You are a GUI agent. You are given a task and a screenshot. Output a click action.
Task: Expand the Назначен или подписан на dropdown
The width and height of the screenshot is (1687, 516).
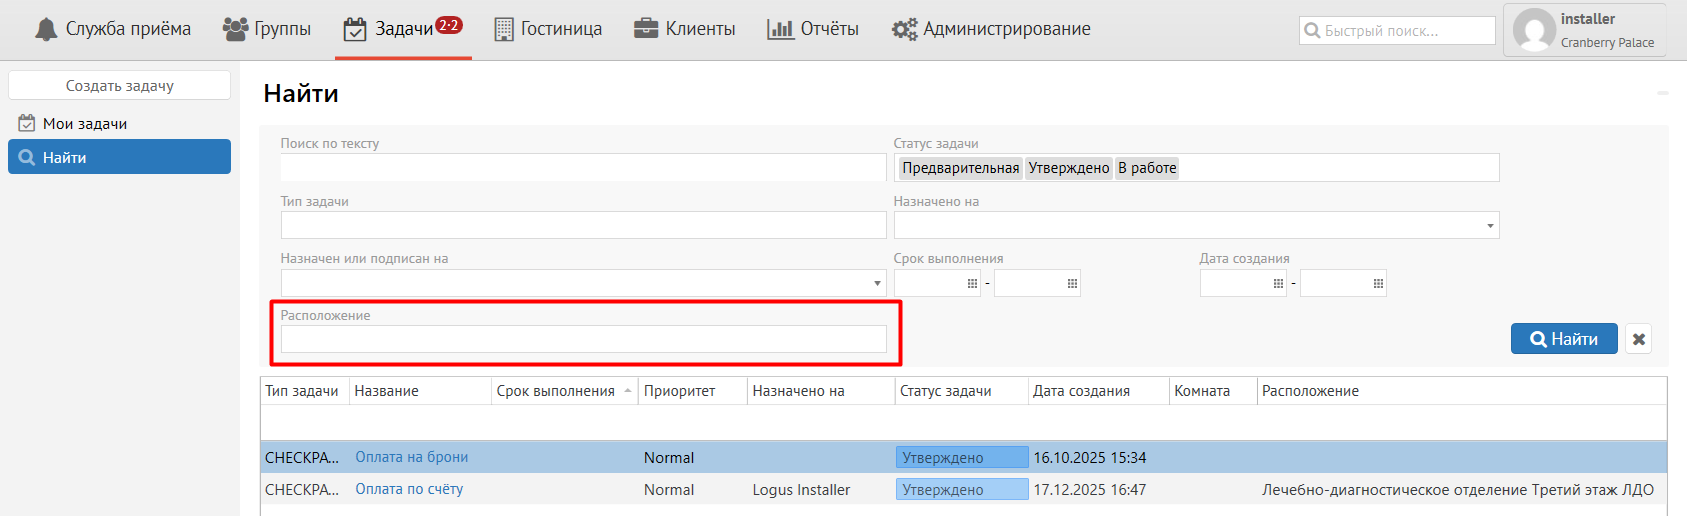tap(877, 284)
